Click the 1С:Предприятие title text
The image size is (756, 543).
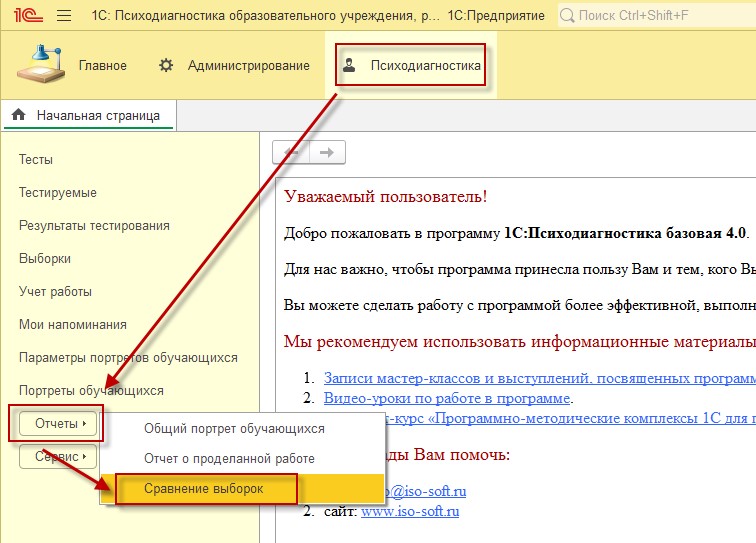pos(496,15)
